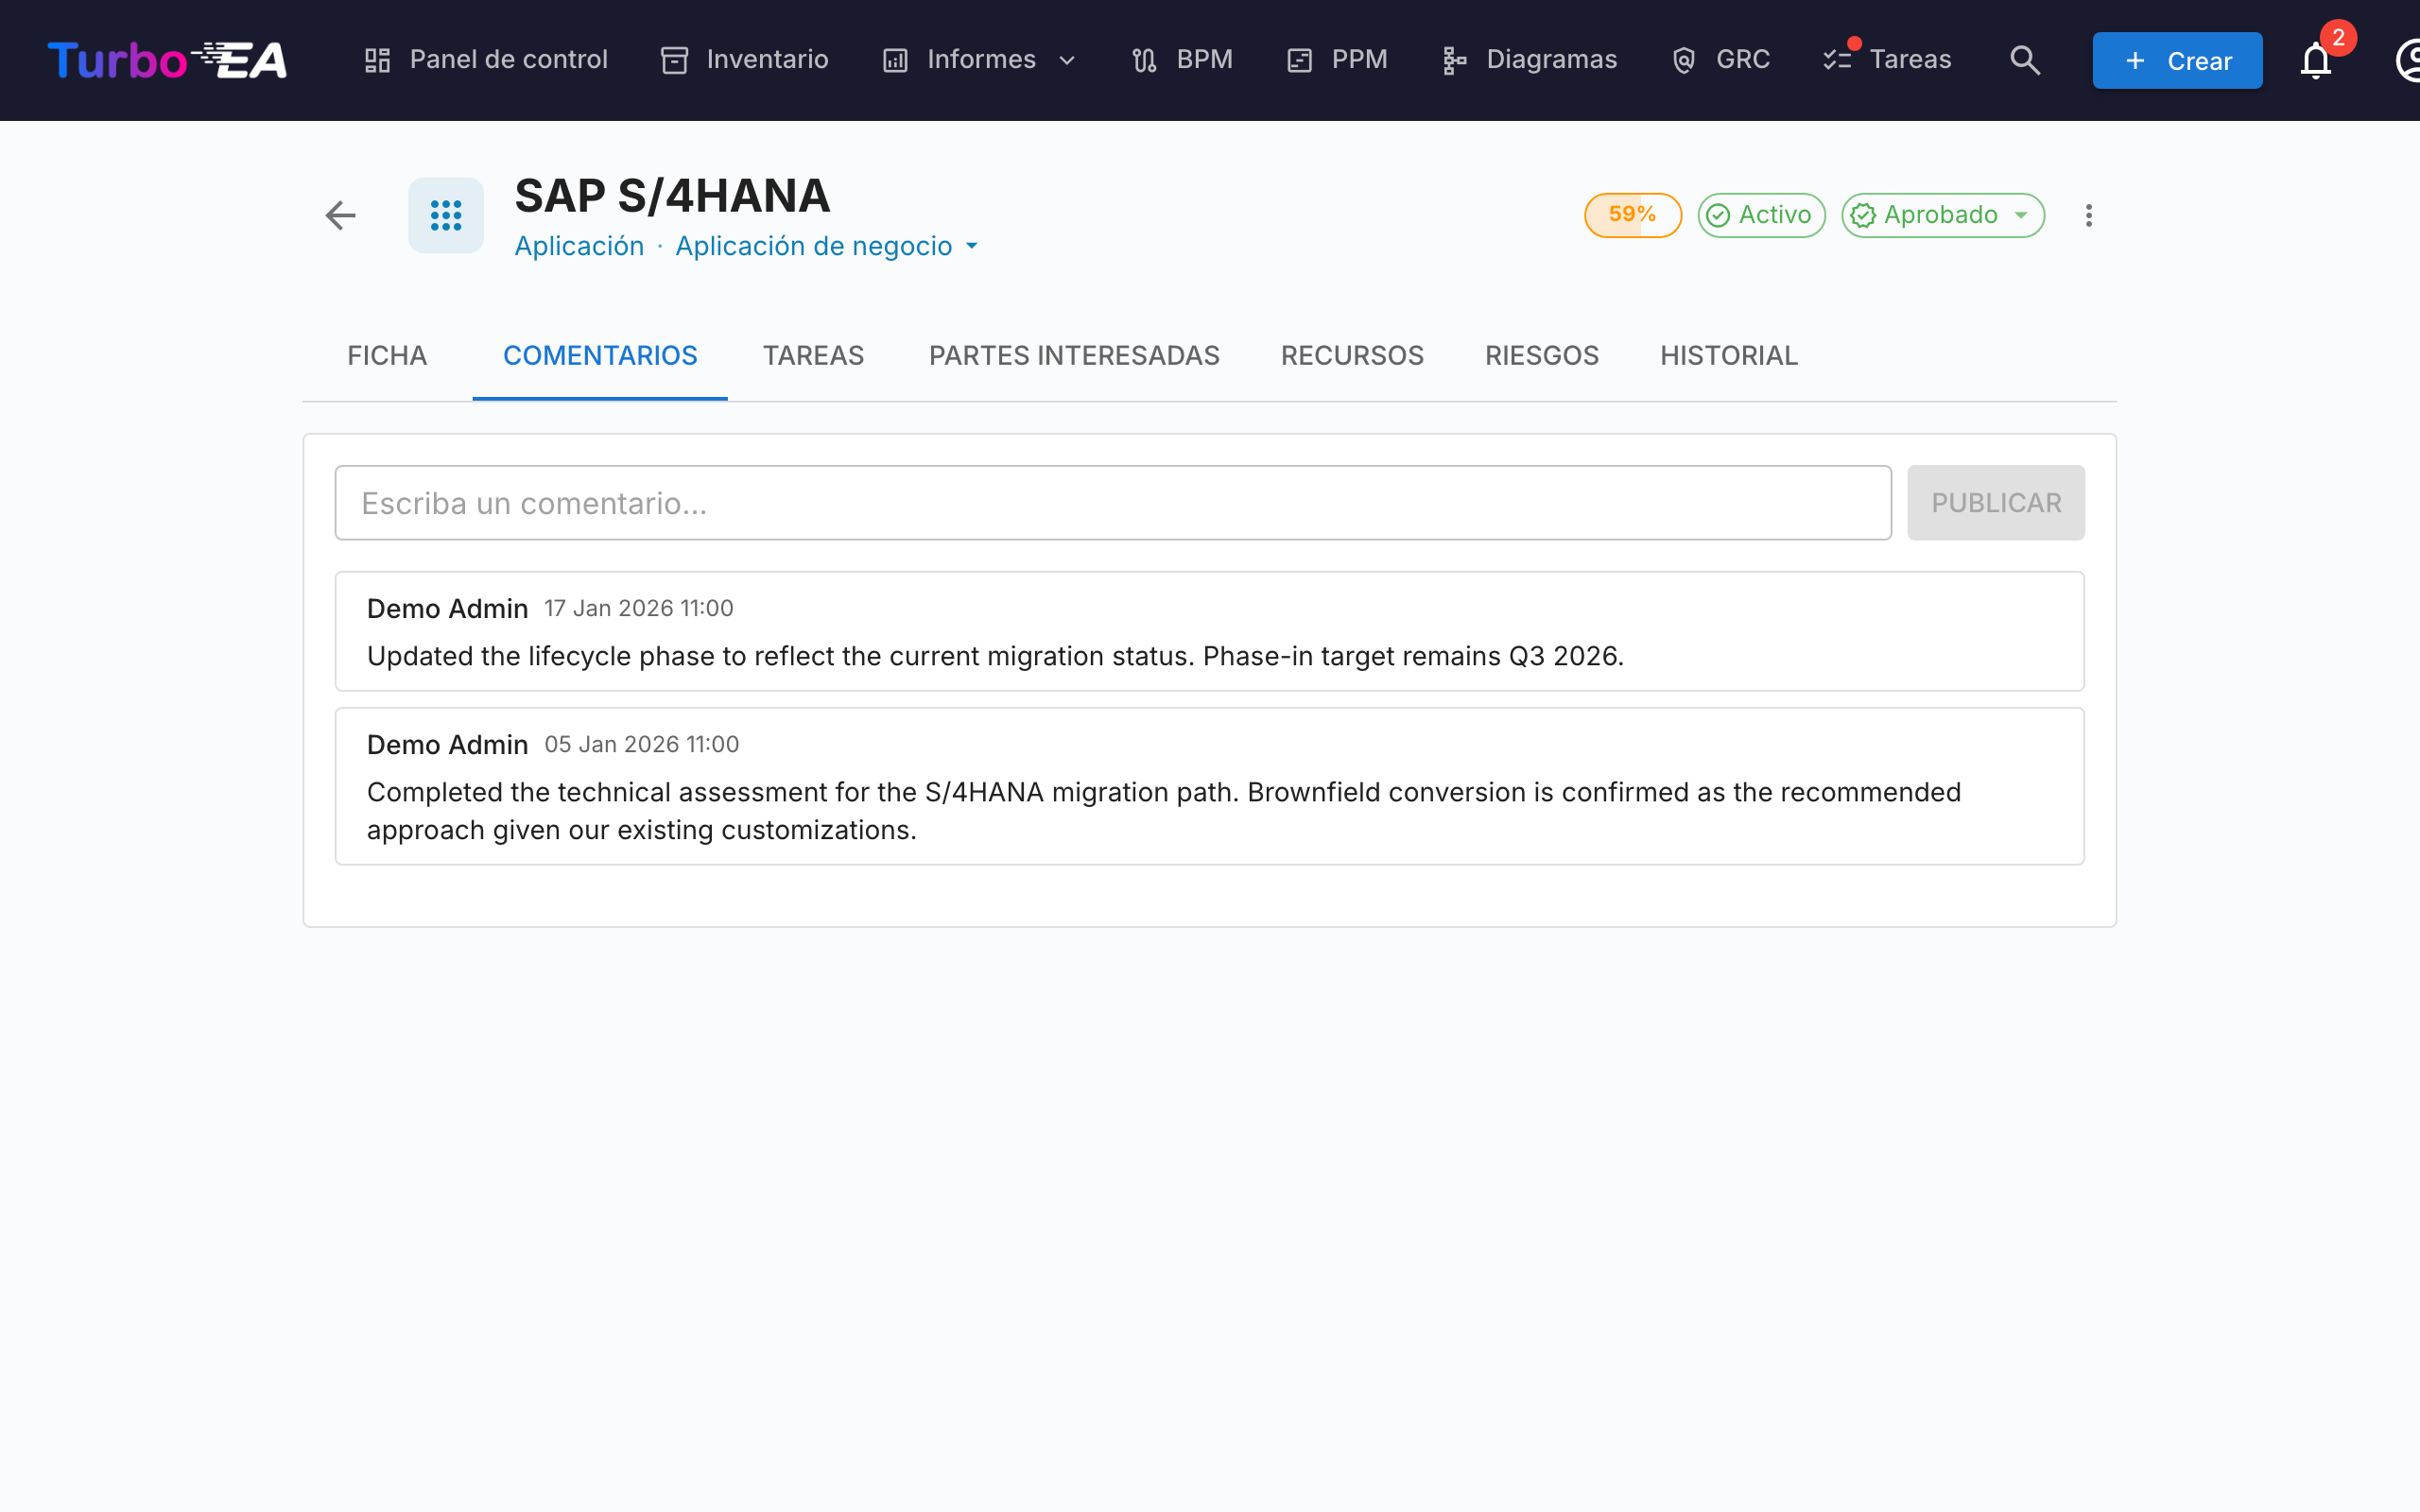
Task: Open the RECURSOS tab
Action: coord(1352,356)
